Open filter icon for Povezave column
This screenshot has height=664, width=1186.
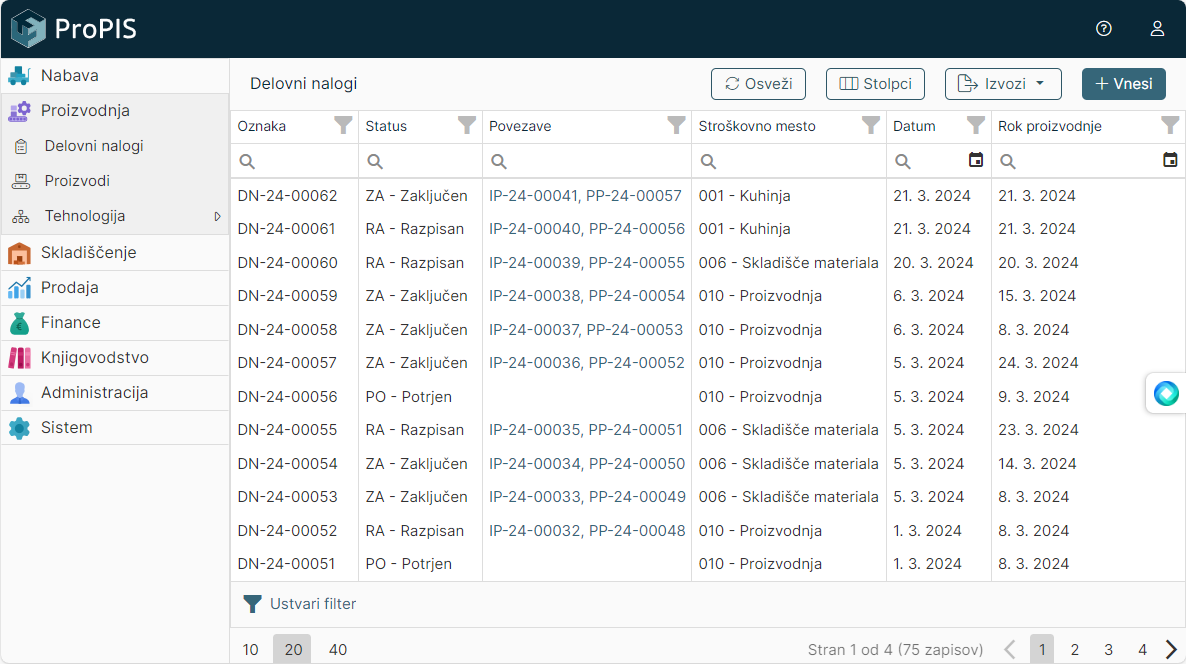pyautogui.click(x=676, y=126)
